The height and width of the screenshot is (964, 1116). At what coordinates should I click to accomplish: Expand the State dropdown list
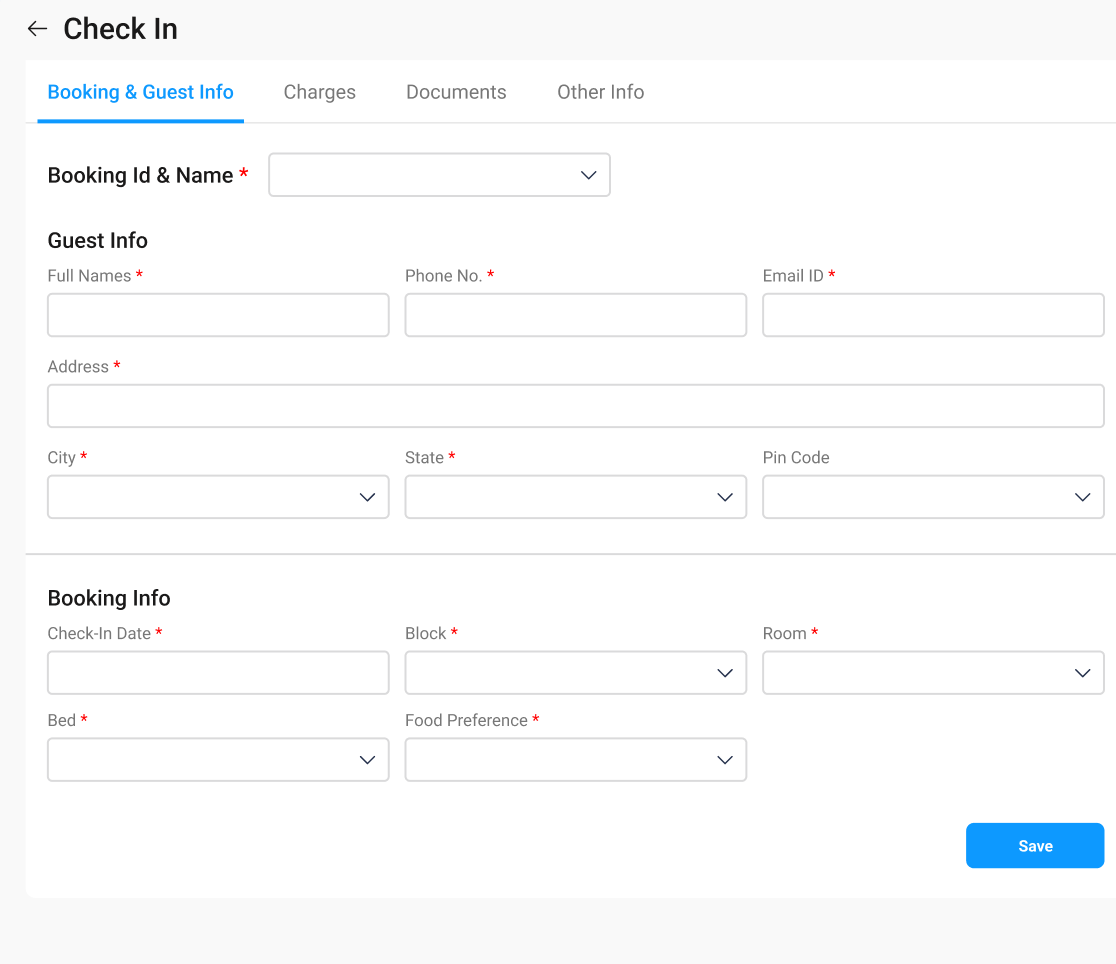(x=575, y=497)
